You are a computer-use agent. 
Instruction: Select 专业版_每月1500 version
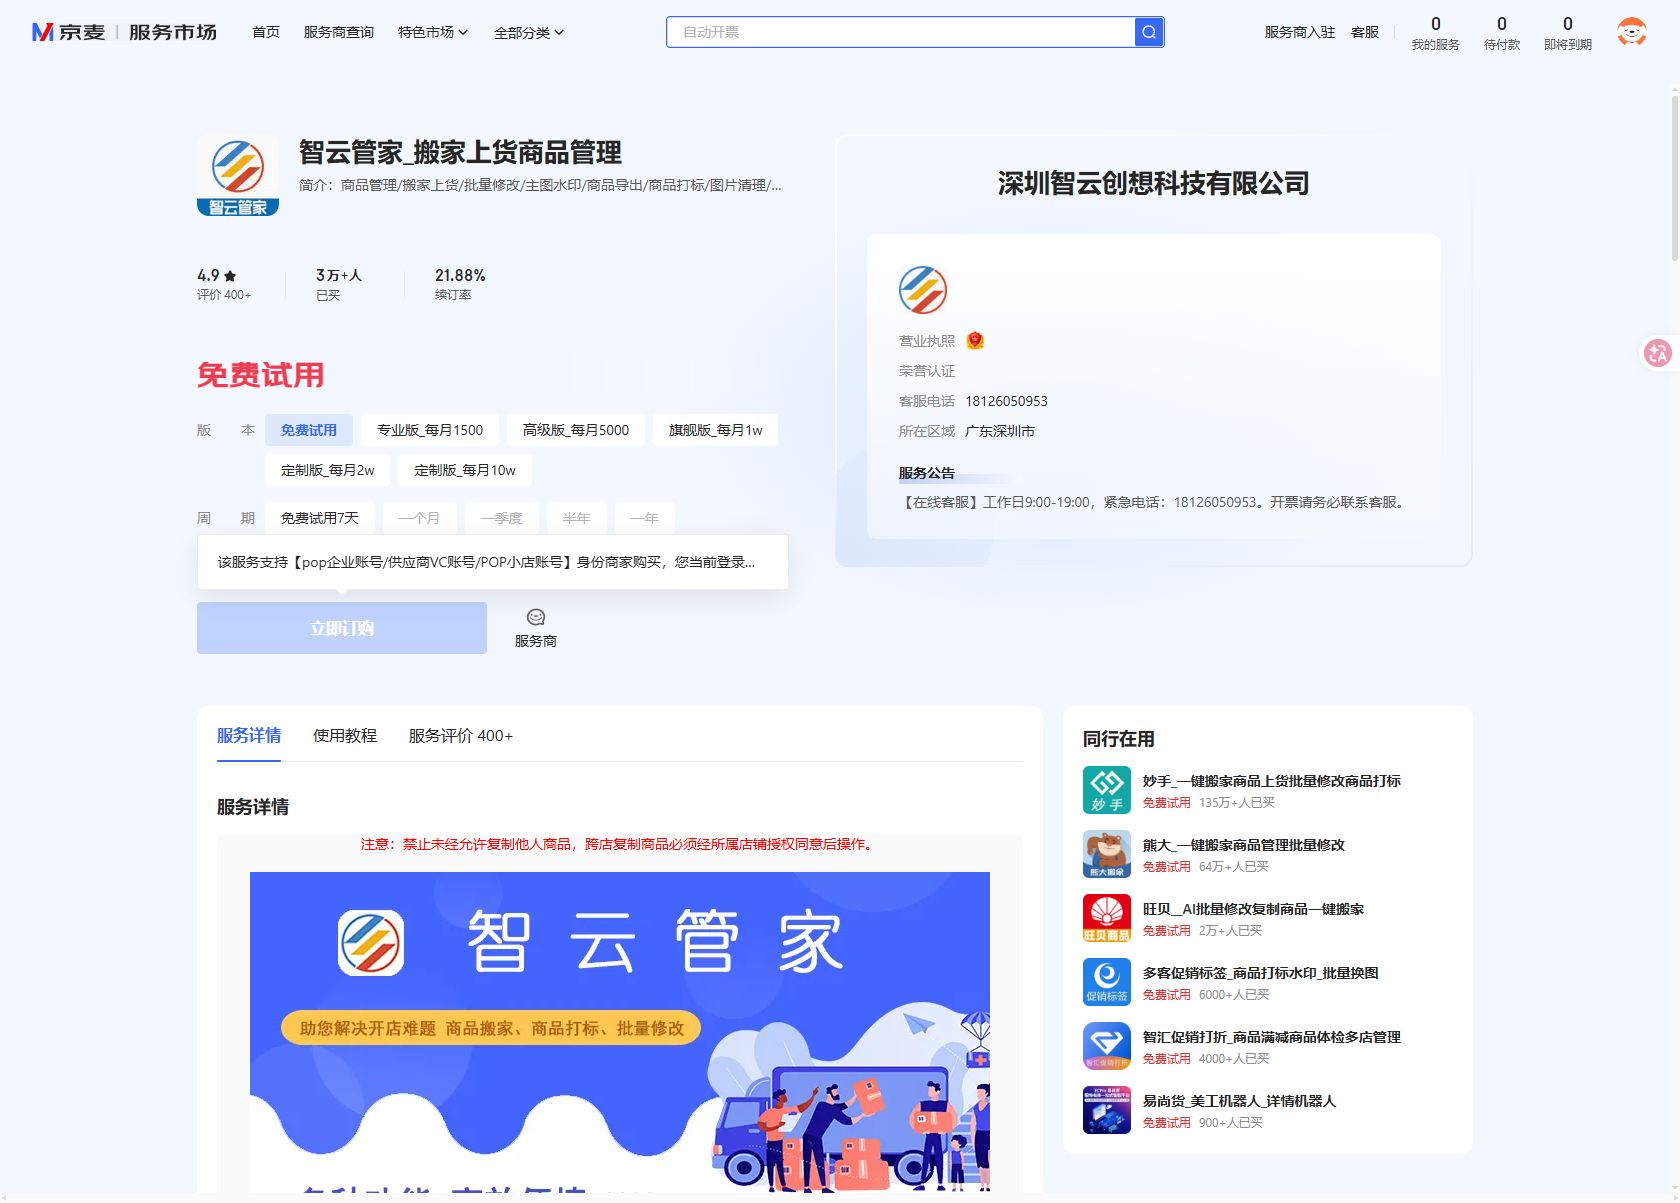click(430, 430)
